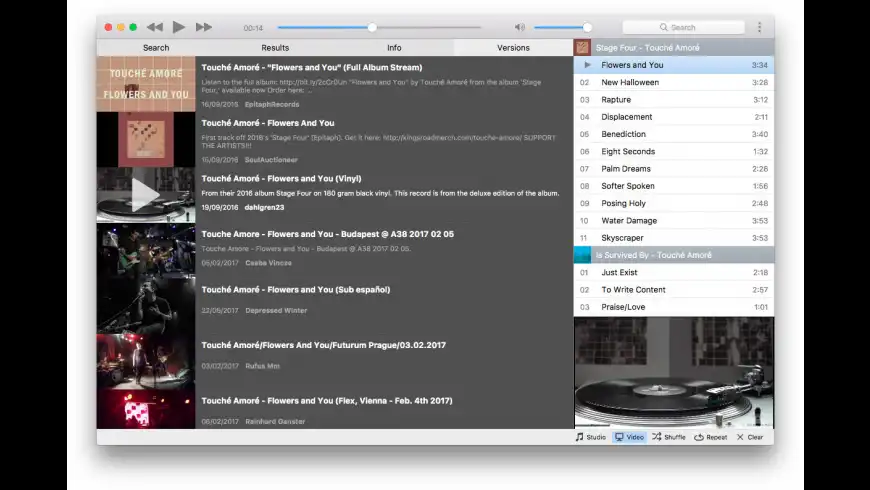The height and width of the screenshot is (490, 870).
Task: Collapse the Stage Four album header
Action: [674, 48]
